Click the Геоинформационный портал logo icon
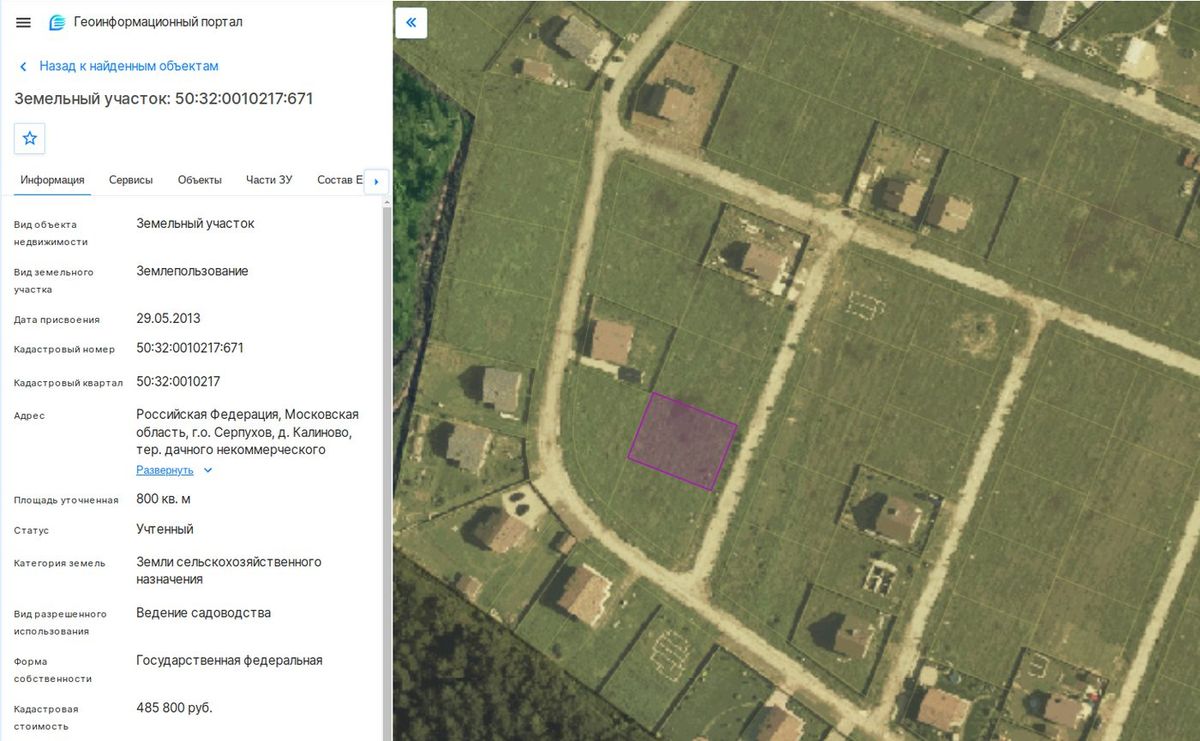The height and width of the screenshot is (741, 1200). click(x=57, y=22)
